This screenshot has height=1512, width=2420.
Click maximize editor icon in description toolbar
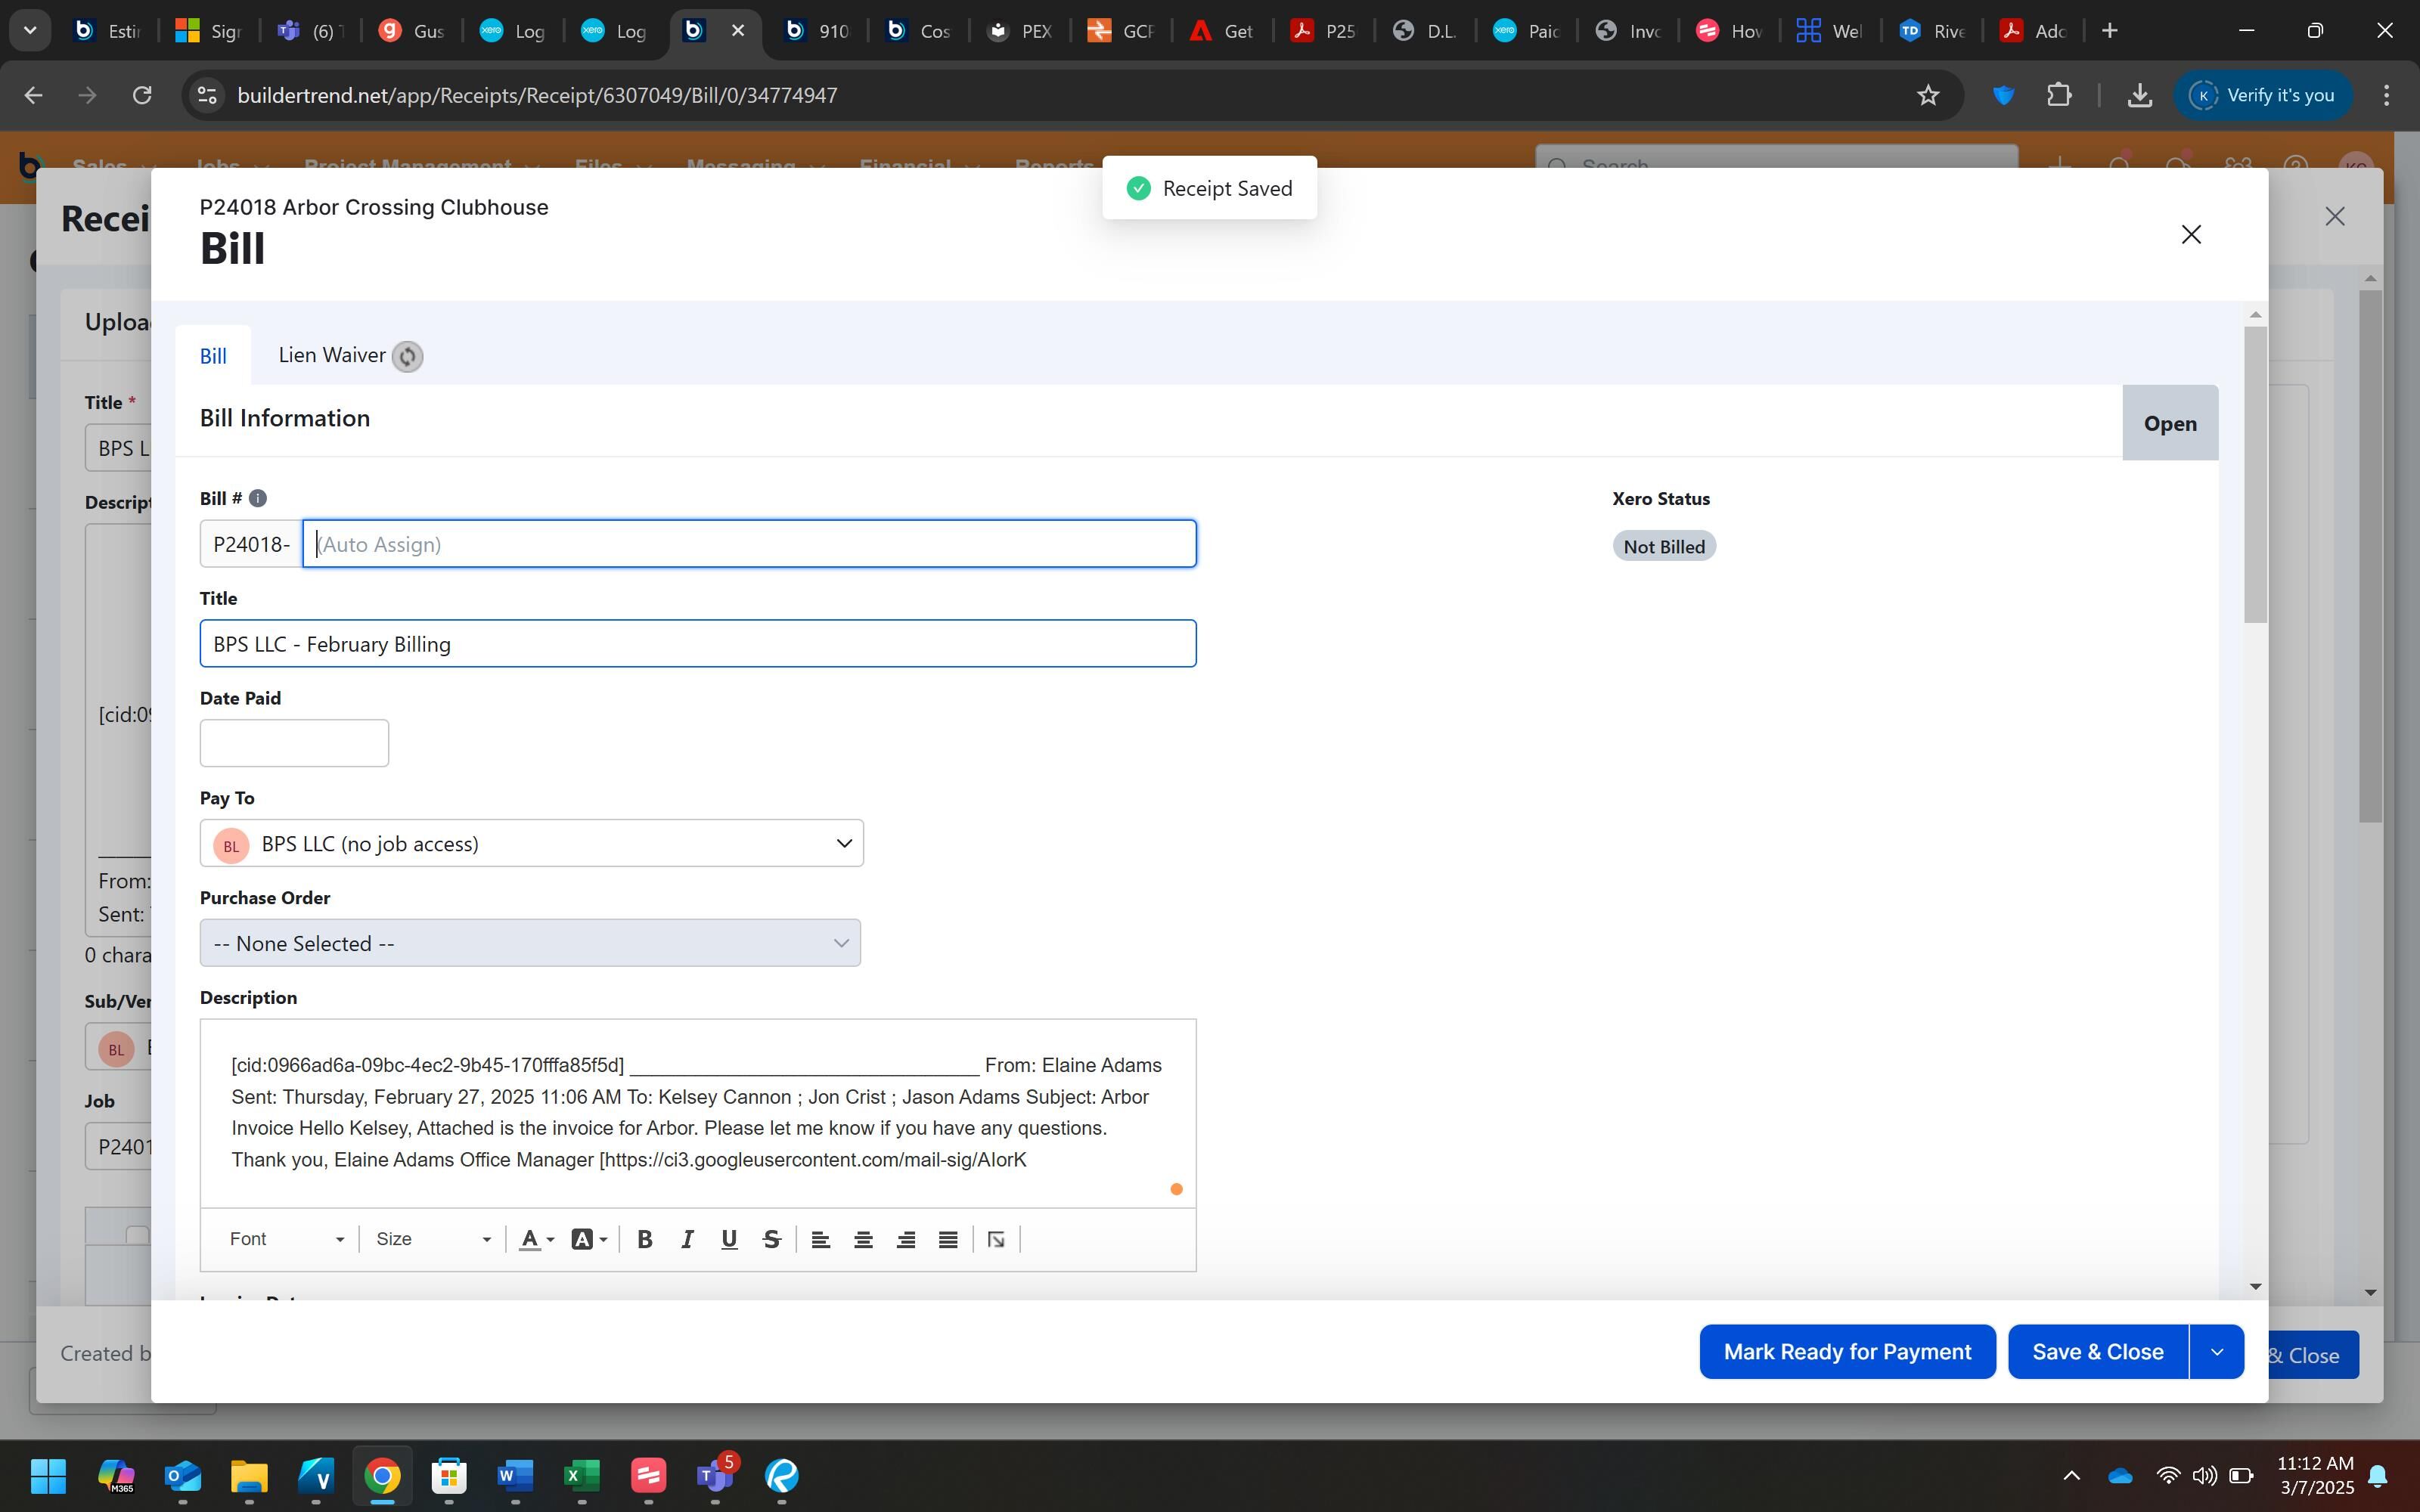(996, 1240)
